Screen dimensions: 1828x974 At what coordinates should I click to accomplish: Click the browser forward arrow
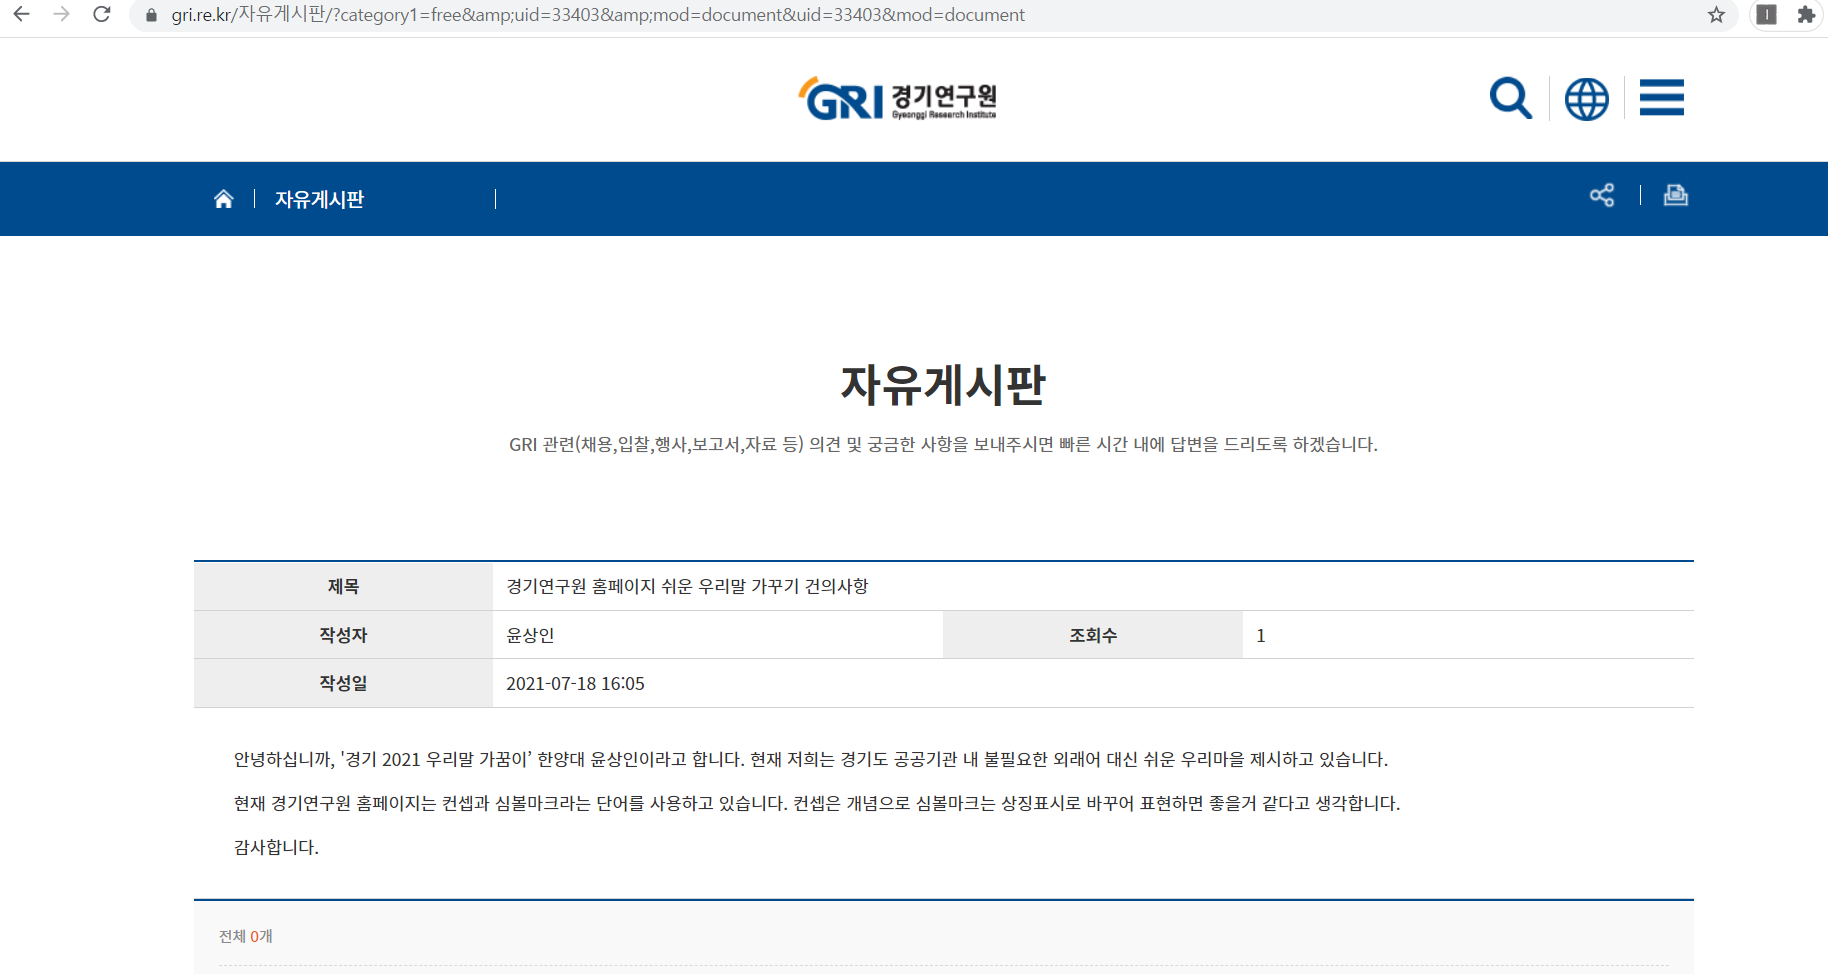[x=61, y=15]
